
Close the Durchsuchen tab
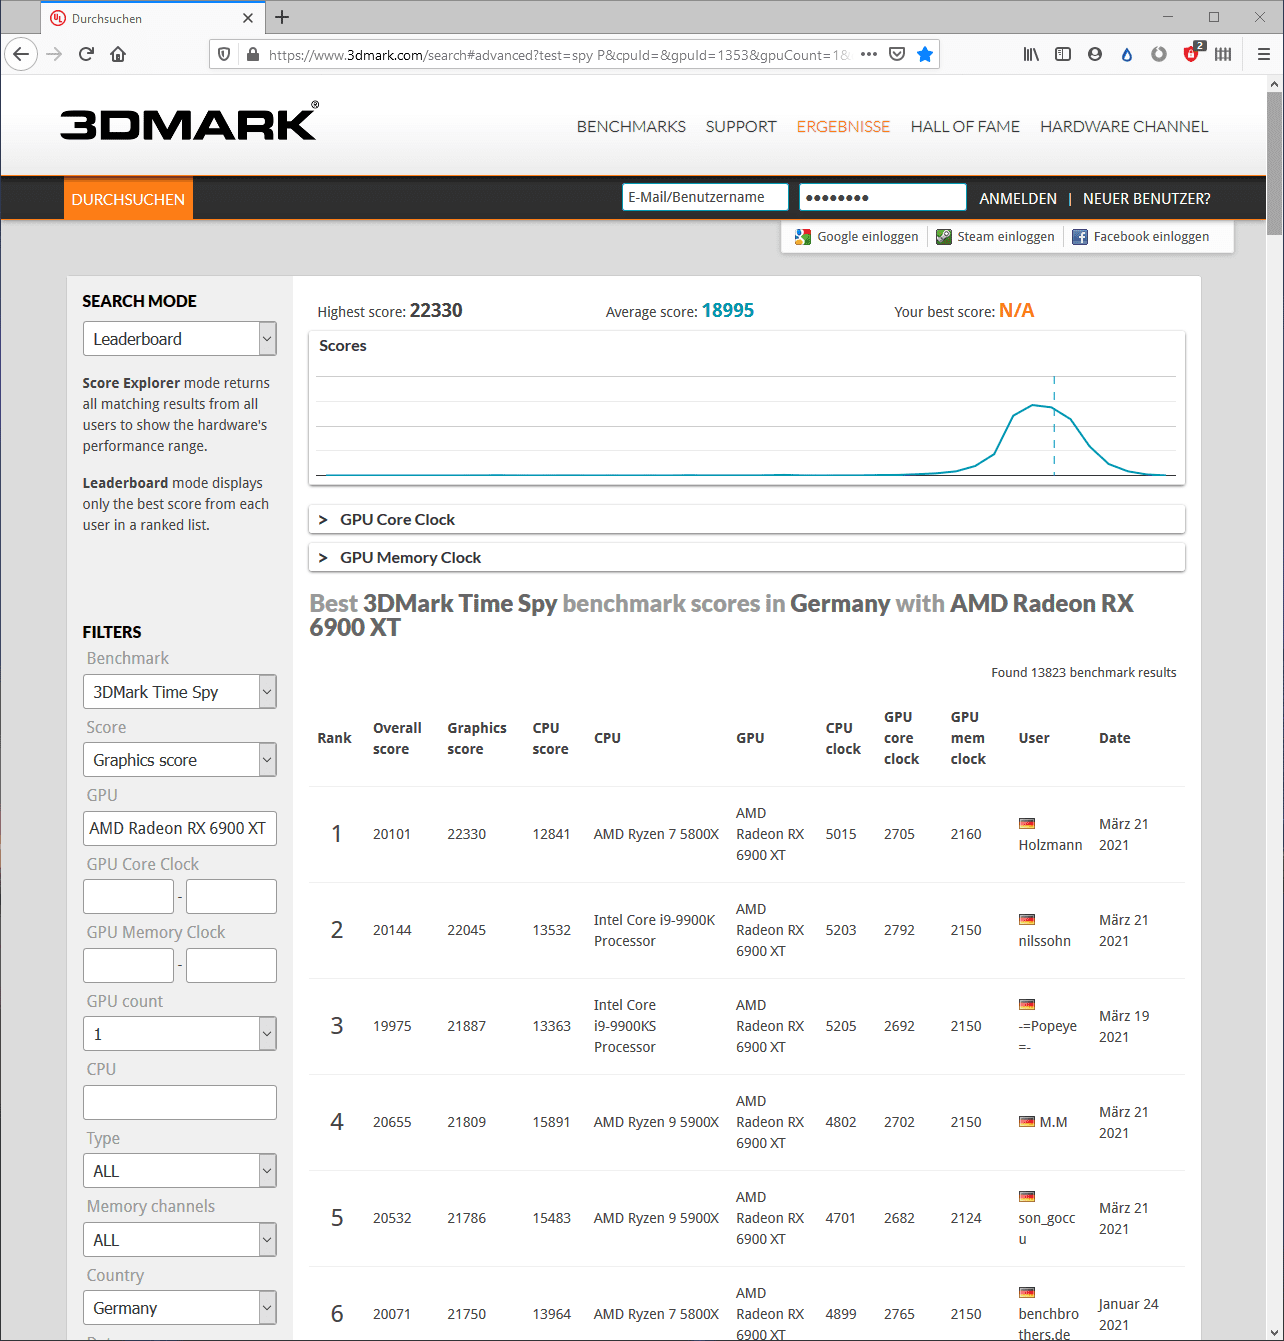(248, 18)
